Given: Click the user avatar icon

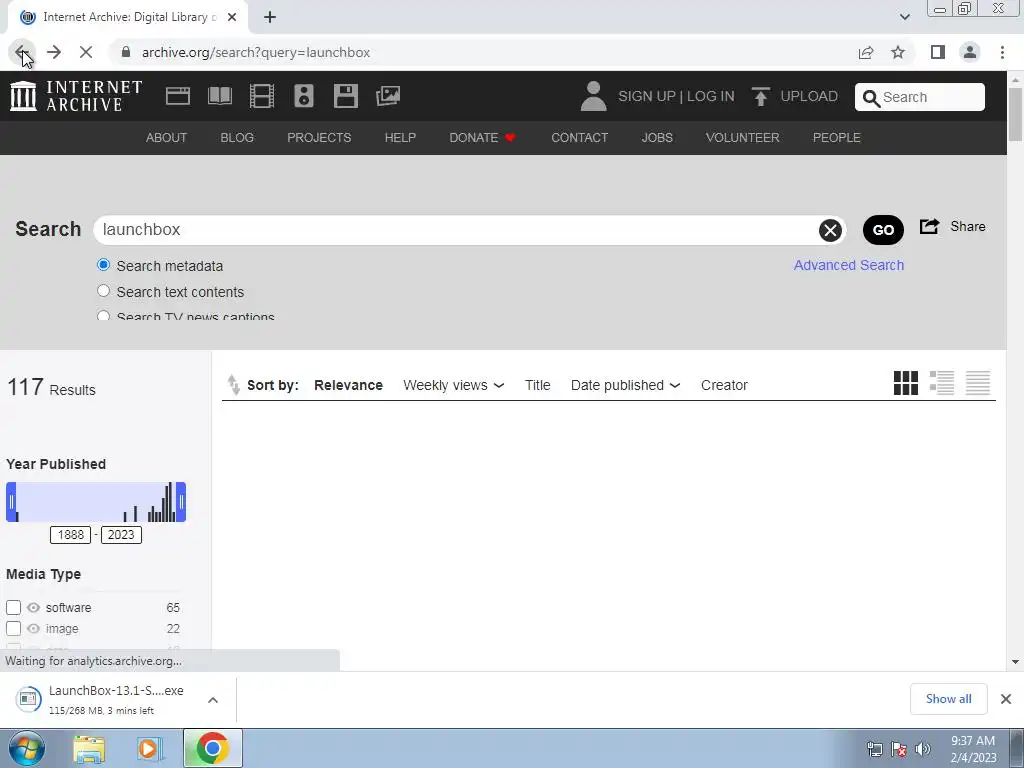Looking at the screenshot, I should (593, 96).
